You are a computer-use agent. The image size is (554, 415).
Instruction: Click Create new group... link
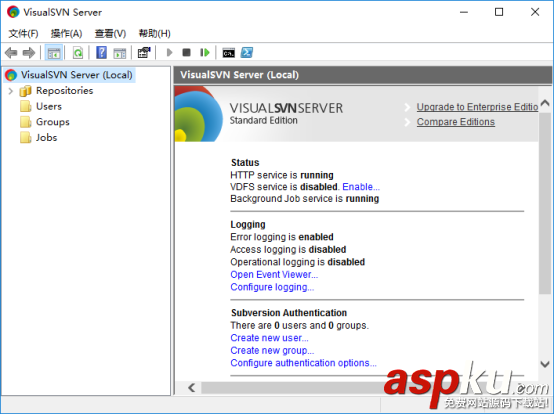tap(272, 351)
